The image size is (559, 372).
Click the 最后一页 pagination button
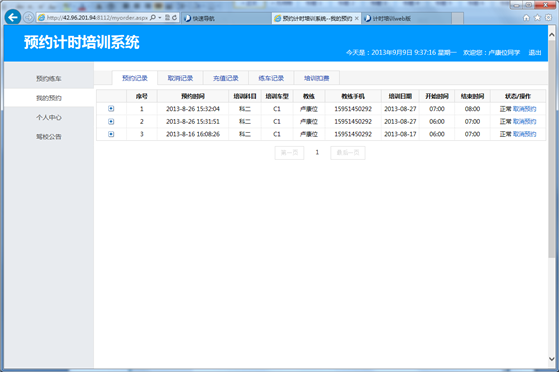point(348,153)
